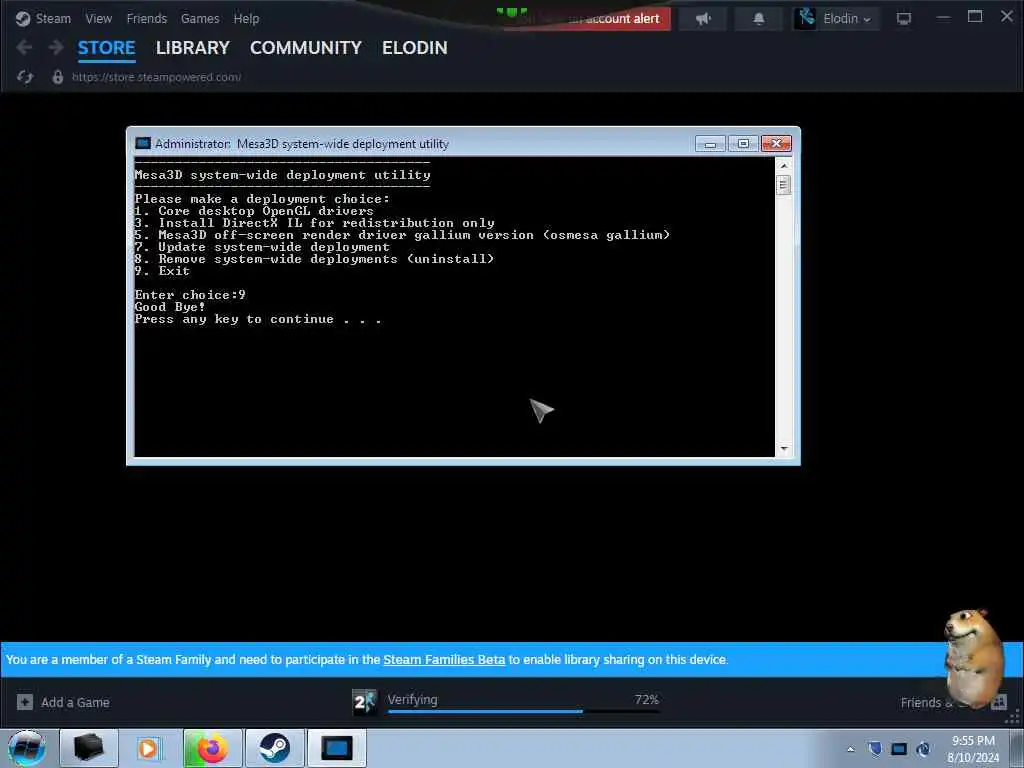The height and width of the screenshot is (768, 1024).
Task: Click the verifying game thumbnail icon
Action: [364, 703]
